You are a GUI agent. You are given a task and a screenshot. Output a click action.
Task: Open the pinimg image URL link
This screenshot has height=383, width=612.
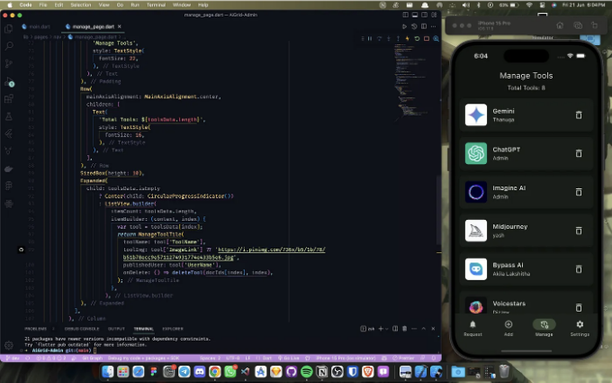[271, 249]
